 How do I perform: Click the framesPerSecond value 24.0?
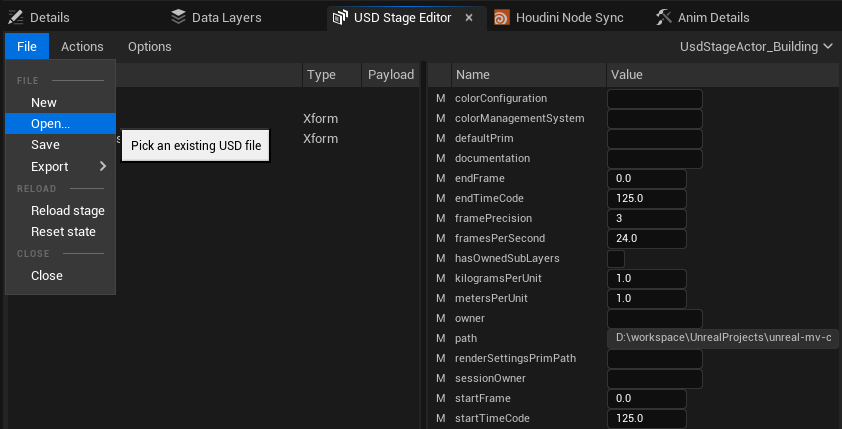[x=647, y=238]
